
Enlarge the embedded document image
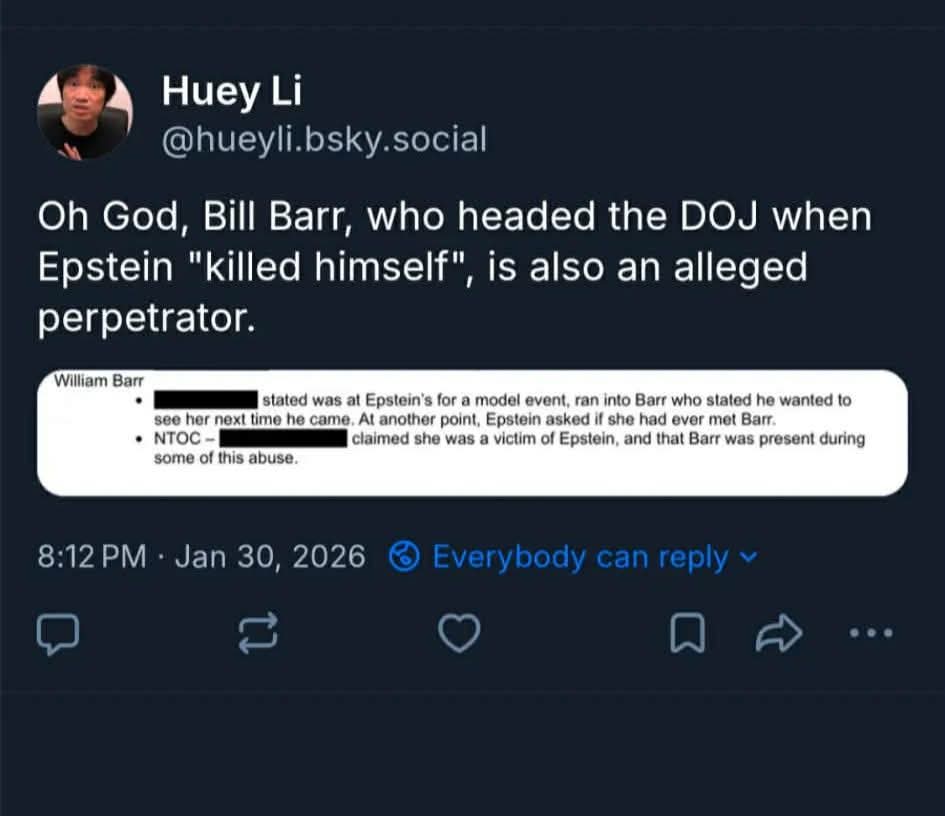tap(472, 432)
